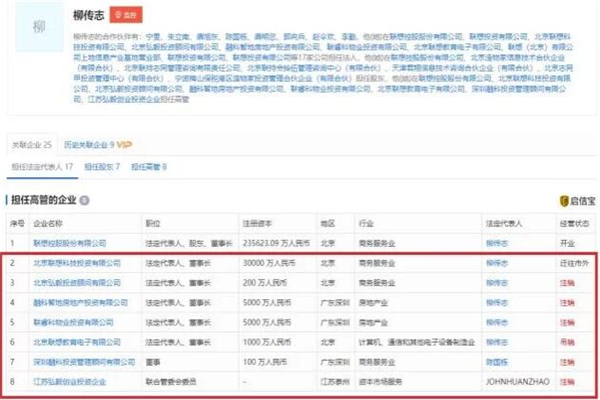The height and width of the screenshot is (400, 600).
Task: Open partner link 李勤 in the description
Action: 349,37
